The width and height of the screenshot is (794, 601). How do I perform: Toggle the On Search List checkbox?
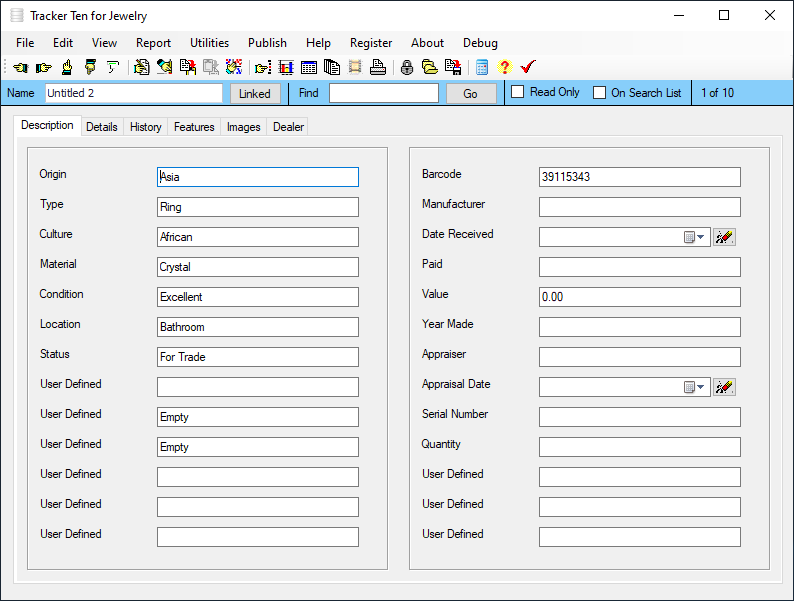pos(599,93)
